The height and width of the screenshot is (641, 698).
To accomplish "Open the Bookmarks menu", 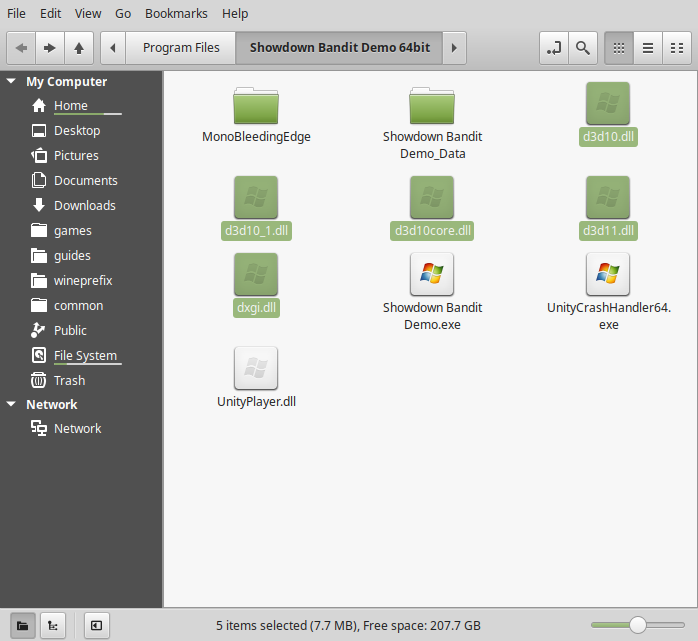I will click(176, 14).
